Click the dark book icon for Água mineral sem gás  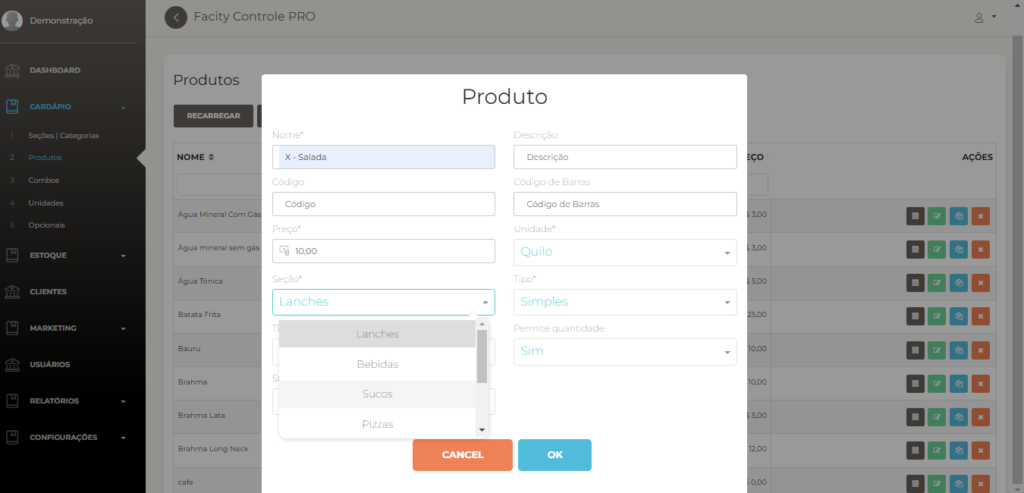tap(915, 249)
